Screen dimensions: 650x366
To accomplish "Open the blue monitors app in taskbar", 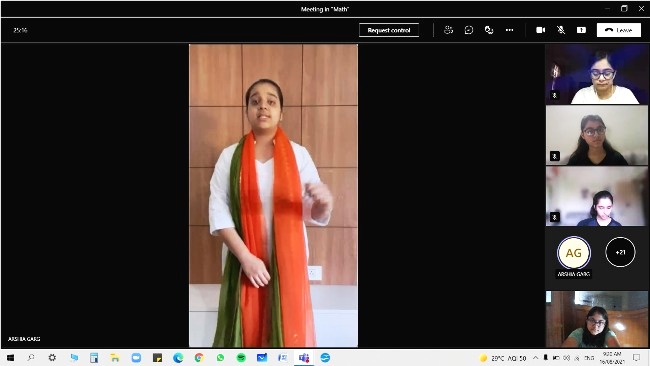I will 74,358.
